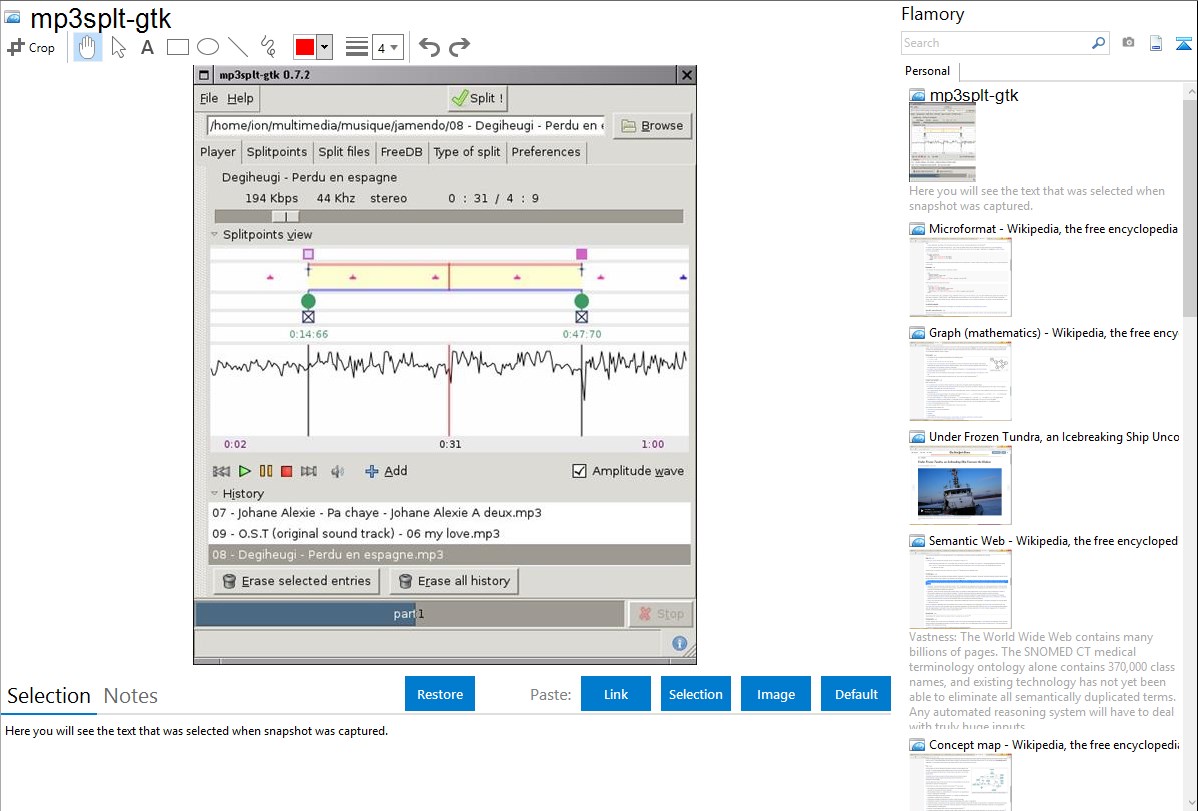Click the file path input field

(x=406, y=125)
